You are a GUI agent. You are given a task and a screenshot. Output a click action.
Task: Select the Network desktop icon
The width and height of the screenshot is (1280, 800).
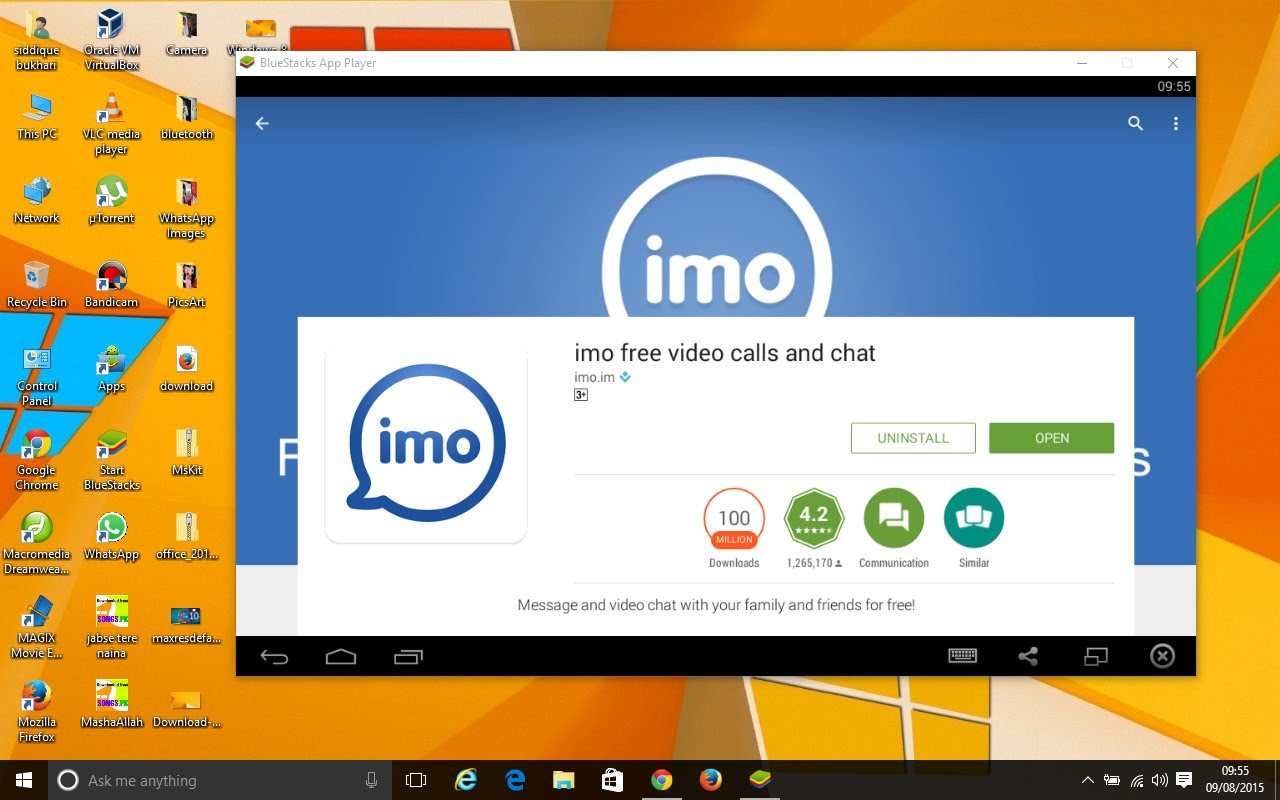[37, 200]
